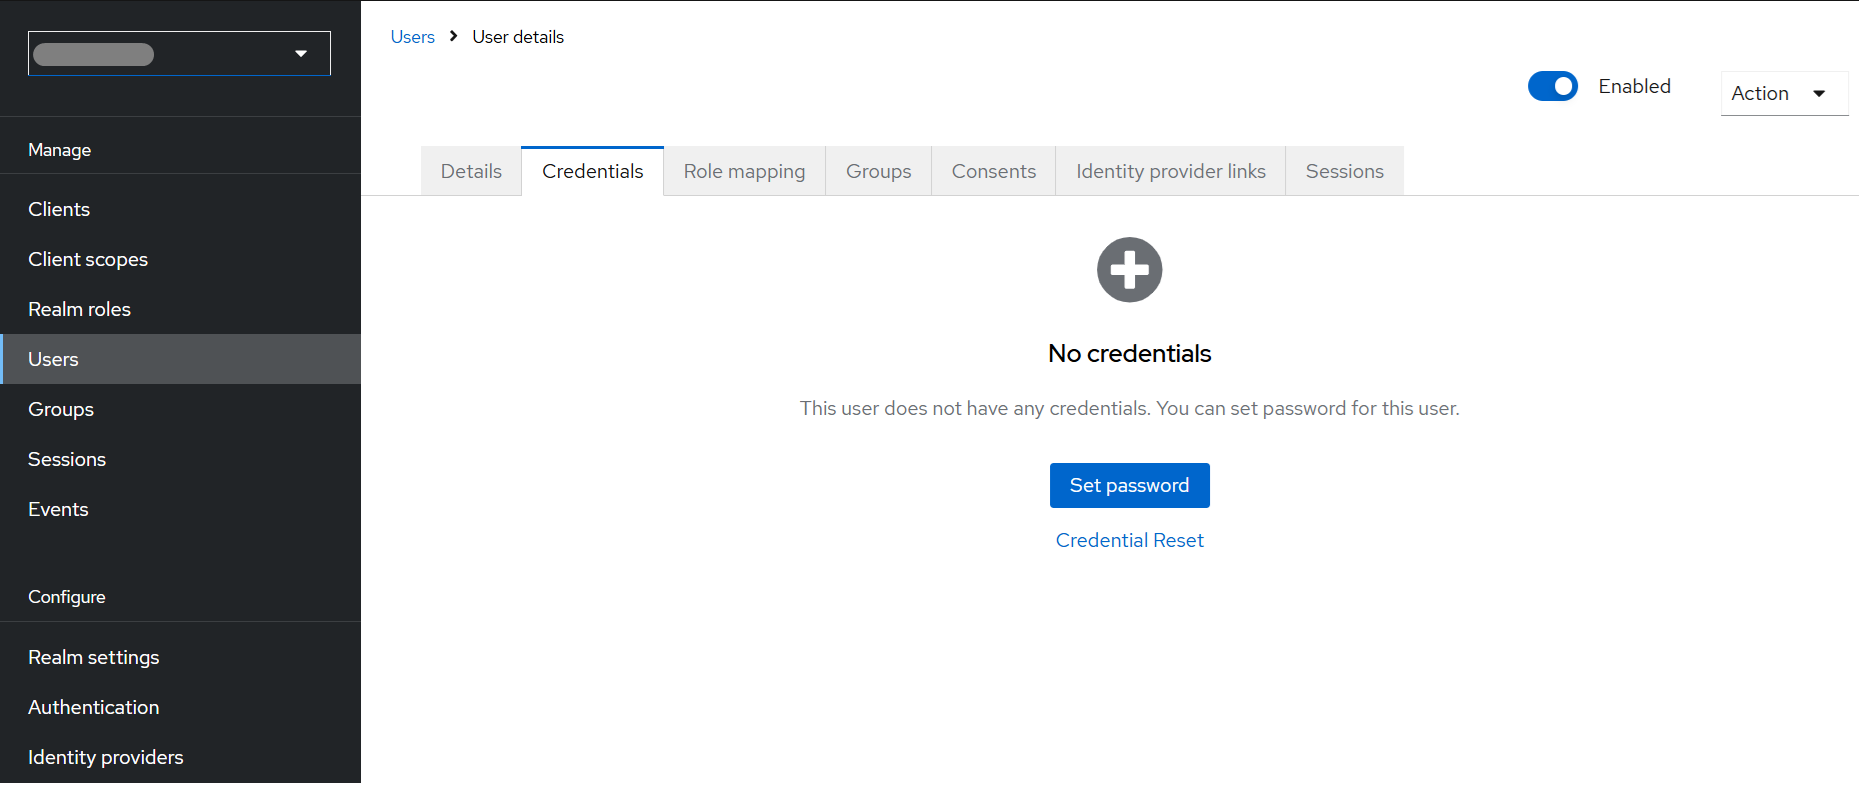Go to the user's Groups tab
Viewport: 1859px width, 790px height.
click(878, 171)
